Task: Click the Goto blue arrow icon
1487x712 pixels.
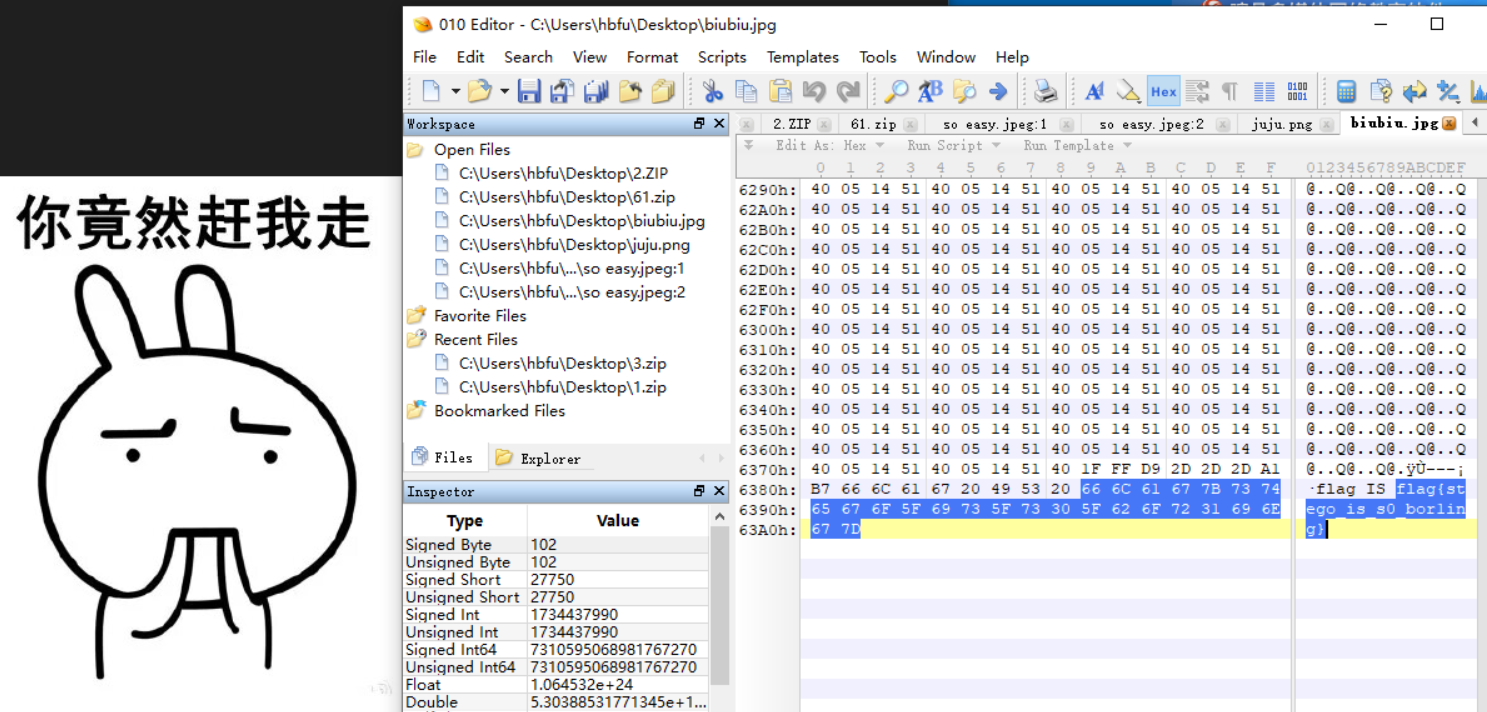Action: coord(998,92)
